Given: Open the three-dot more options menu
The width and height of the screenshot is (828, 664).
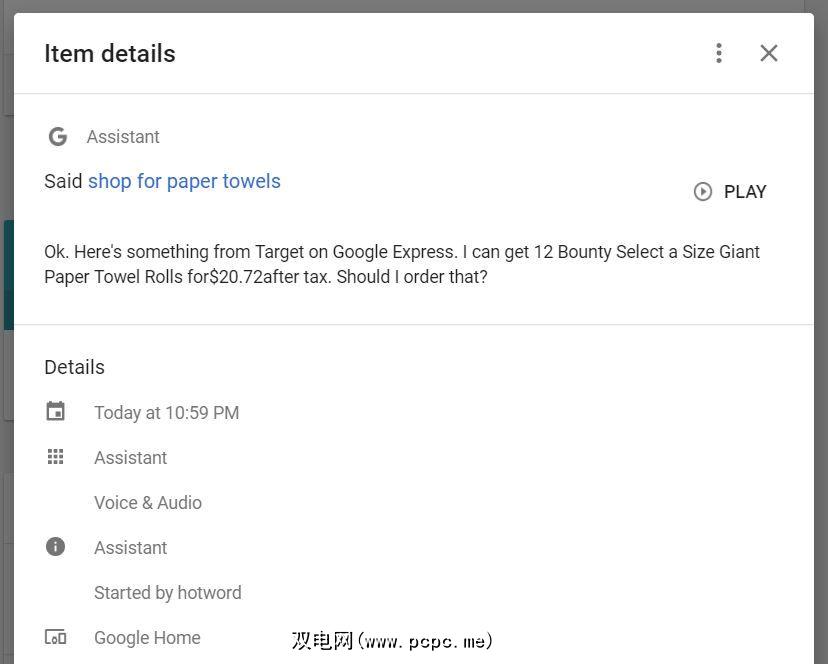Looking at the screenshot, I should [x=719, y=53].
